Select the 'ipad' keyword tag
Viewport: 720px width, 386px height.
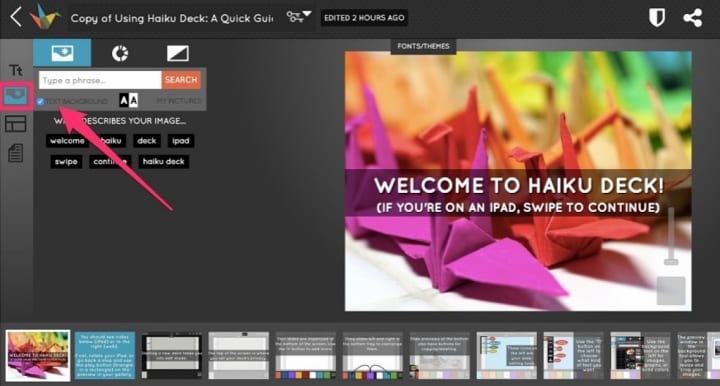[x=181, y=141]
